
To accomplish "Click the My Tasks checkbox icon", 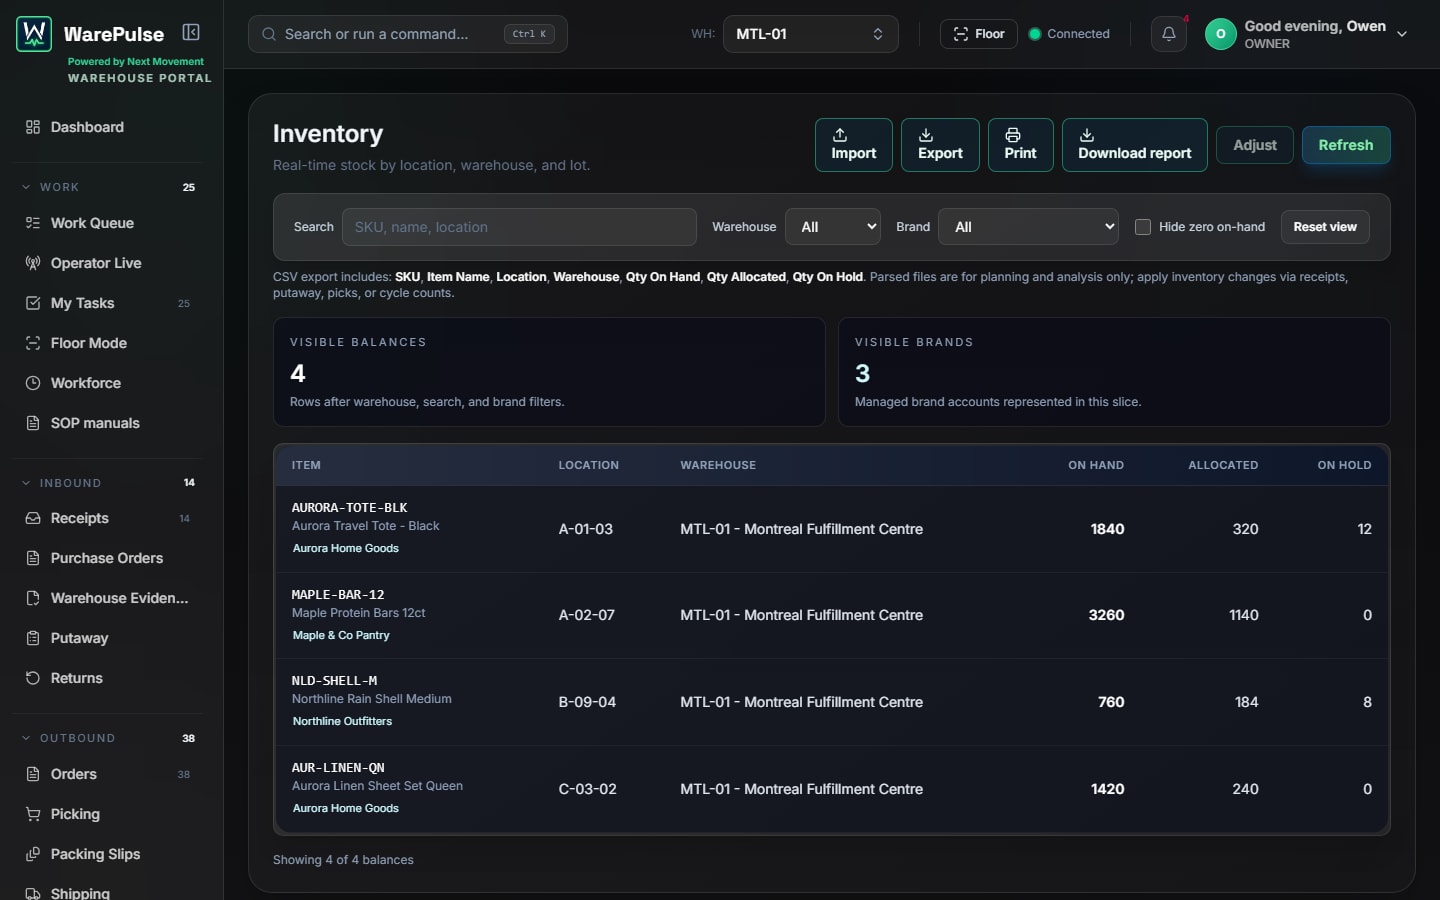I will pyautogui.click(x=33, y=303).
